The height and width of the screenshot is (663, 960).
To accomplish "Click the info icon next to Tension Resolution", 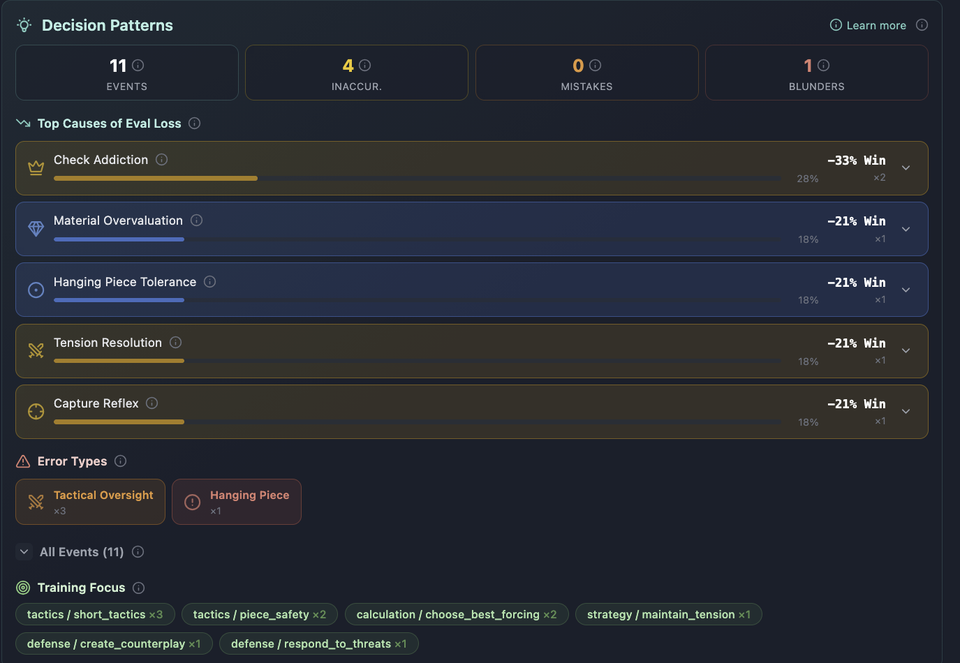I will tap(176, 342).
